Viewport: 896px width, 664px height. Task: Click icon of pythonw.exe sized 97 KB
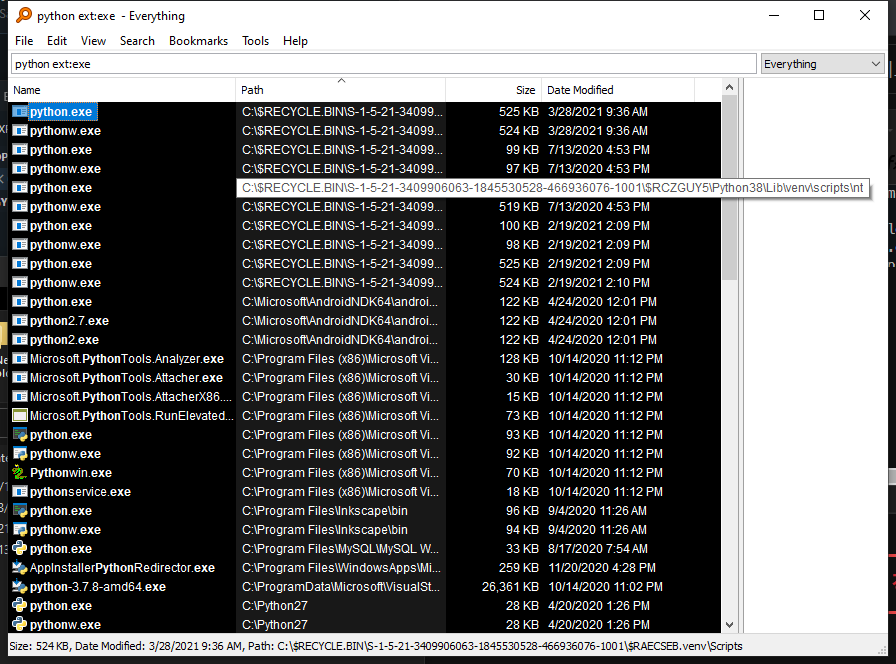click(19, 169)
